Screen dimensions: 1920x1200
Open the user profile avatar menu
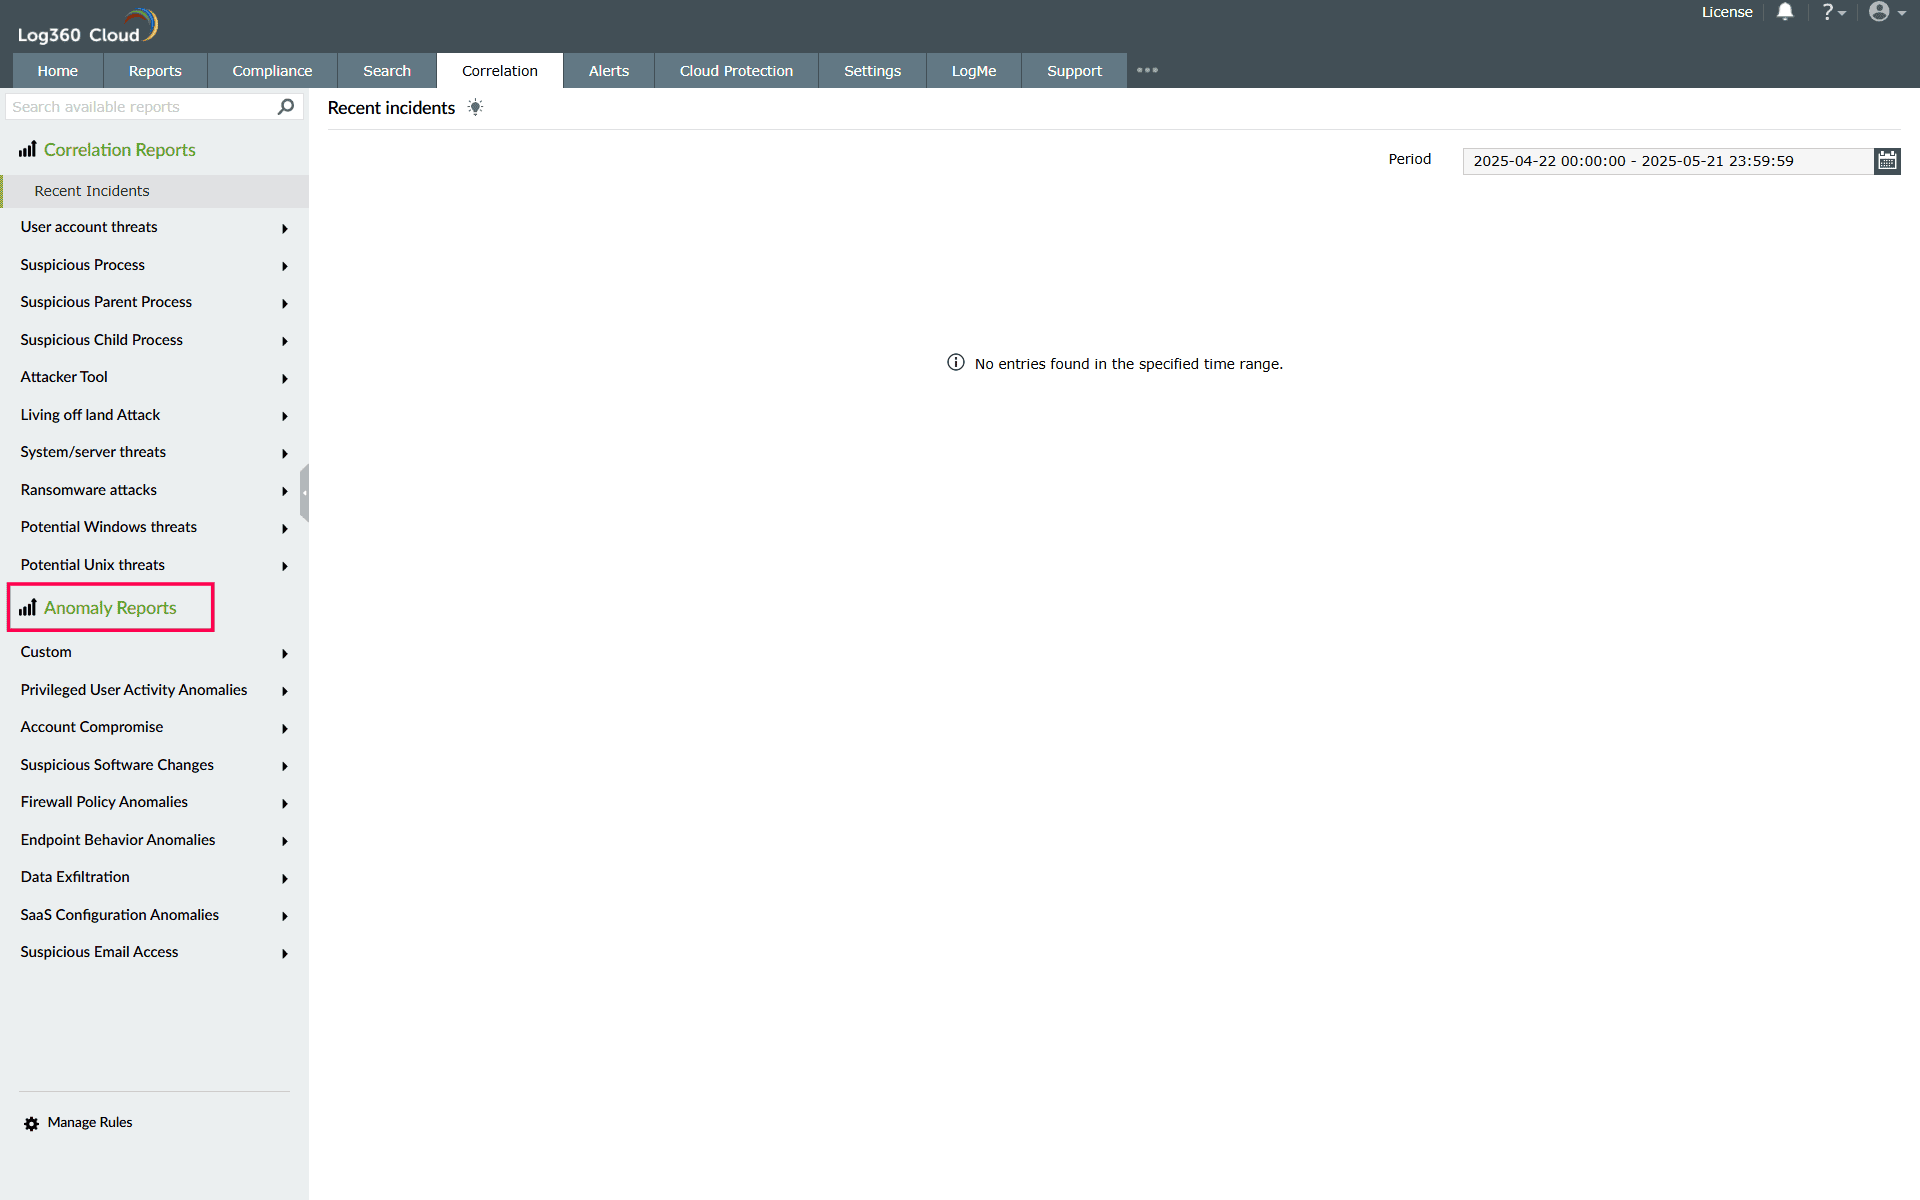coord(1886,12)
